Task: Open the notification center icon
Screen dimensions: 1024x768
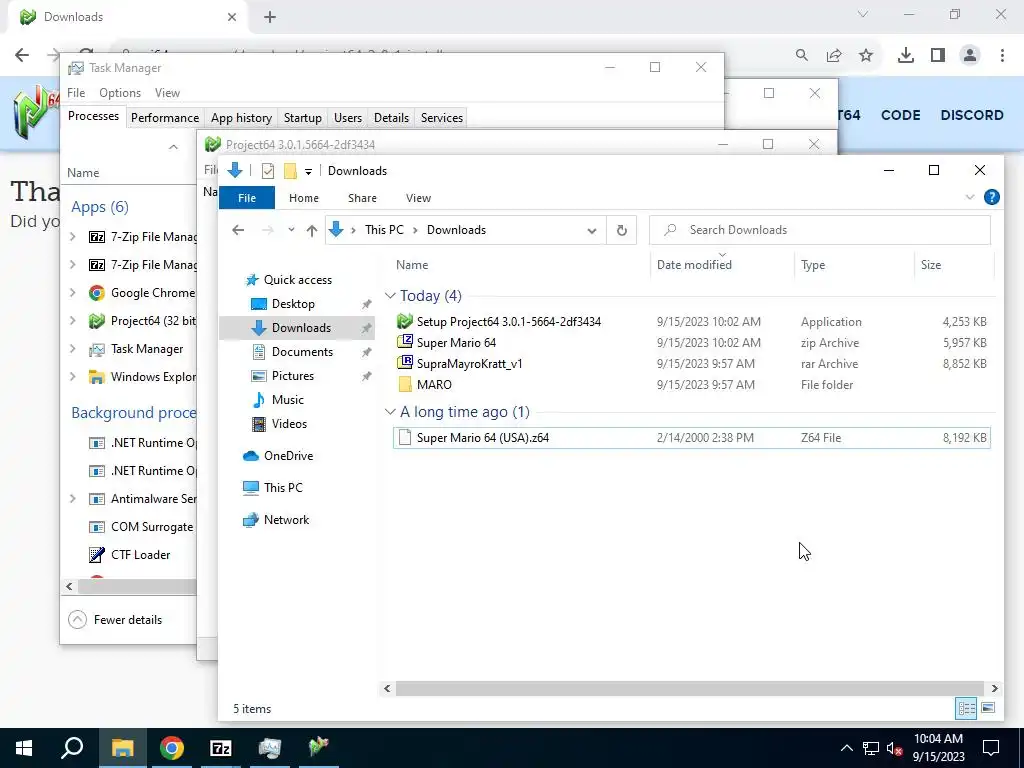Action: [x=991, y=748]
